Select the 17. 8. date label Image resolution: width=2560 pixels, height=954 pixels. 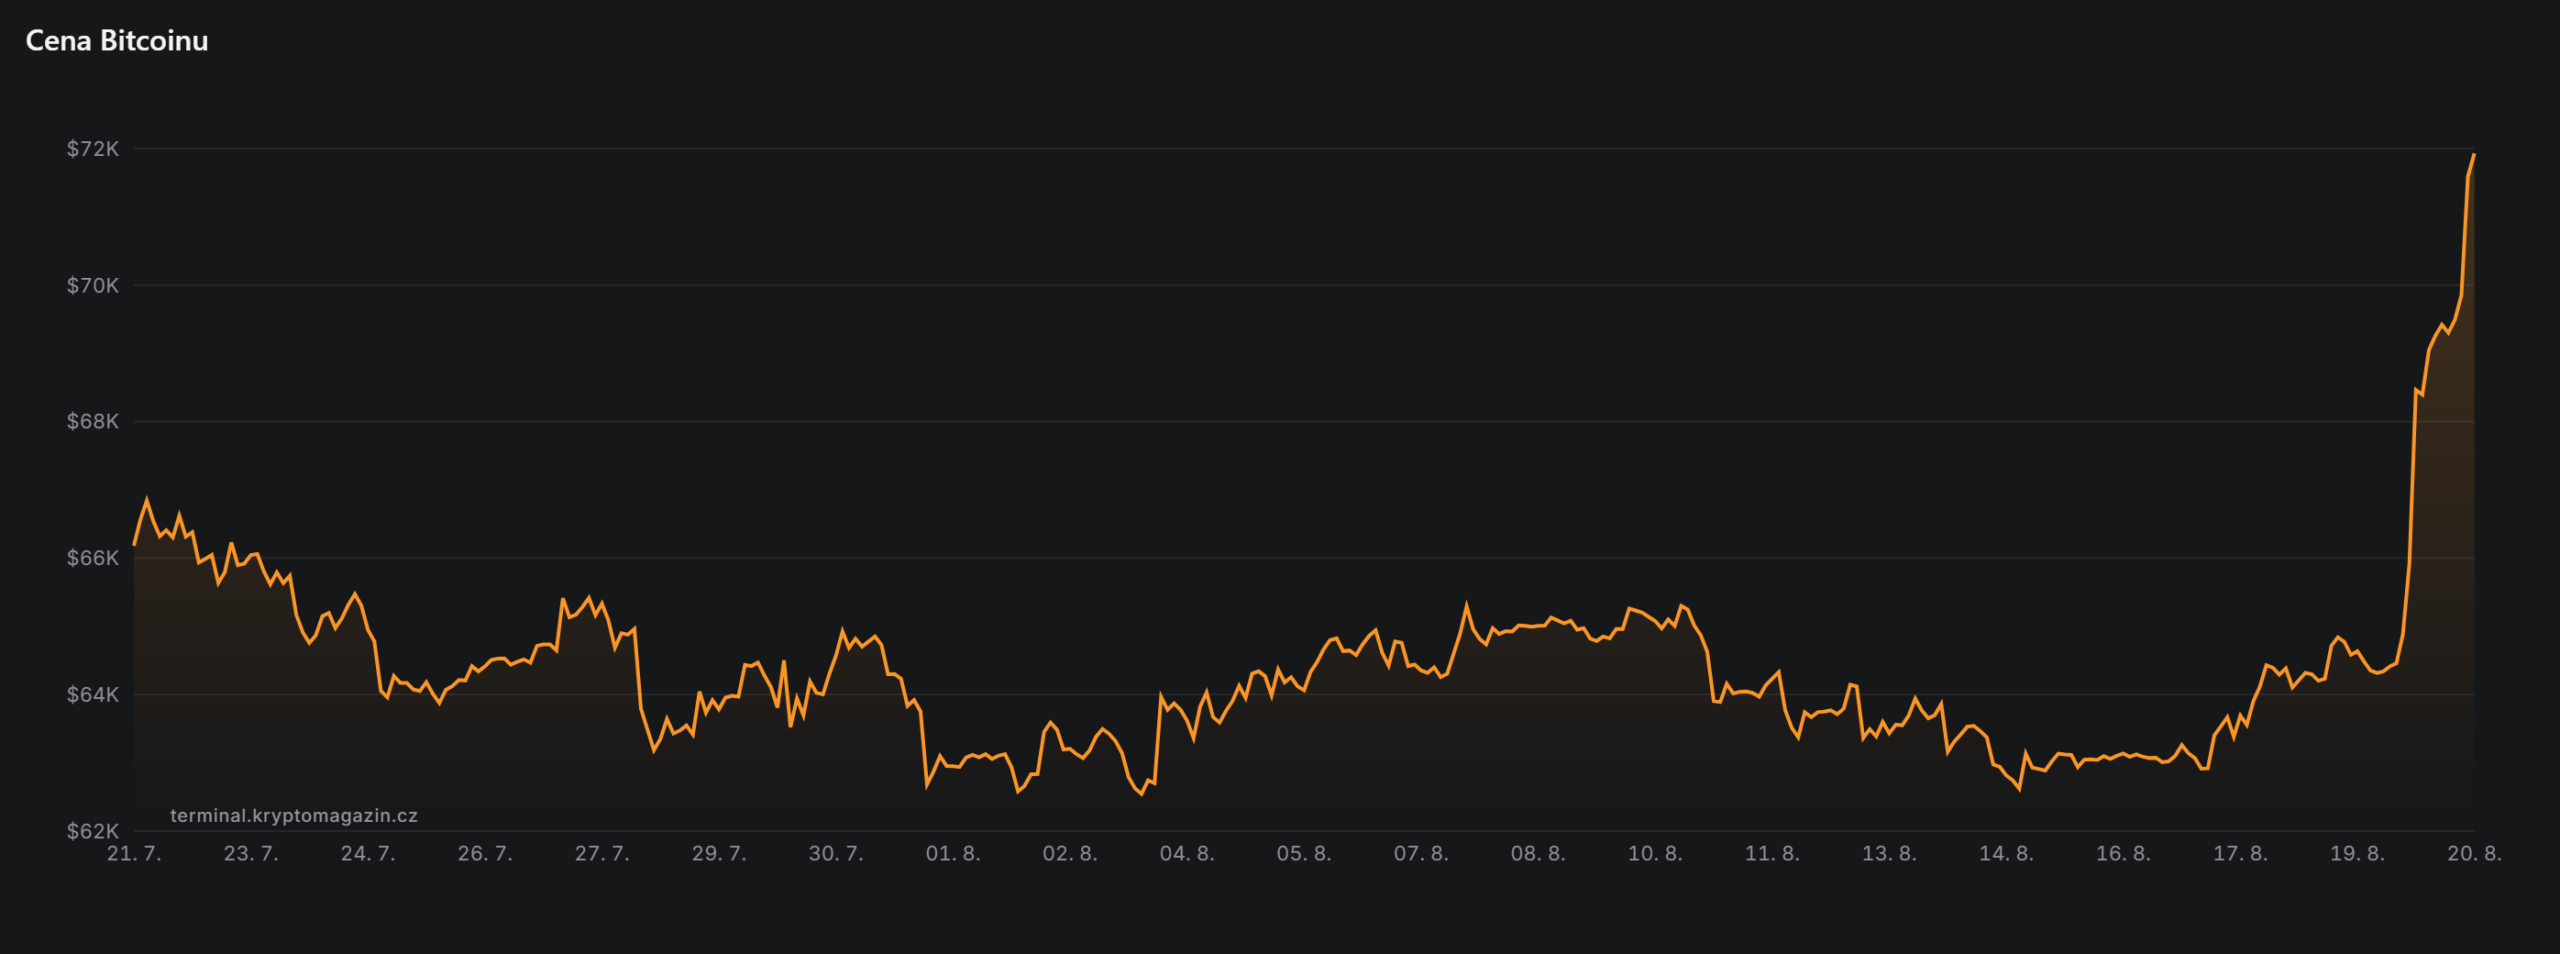2240,854
